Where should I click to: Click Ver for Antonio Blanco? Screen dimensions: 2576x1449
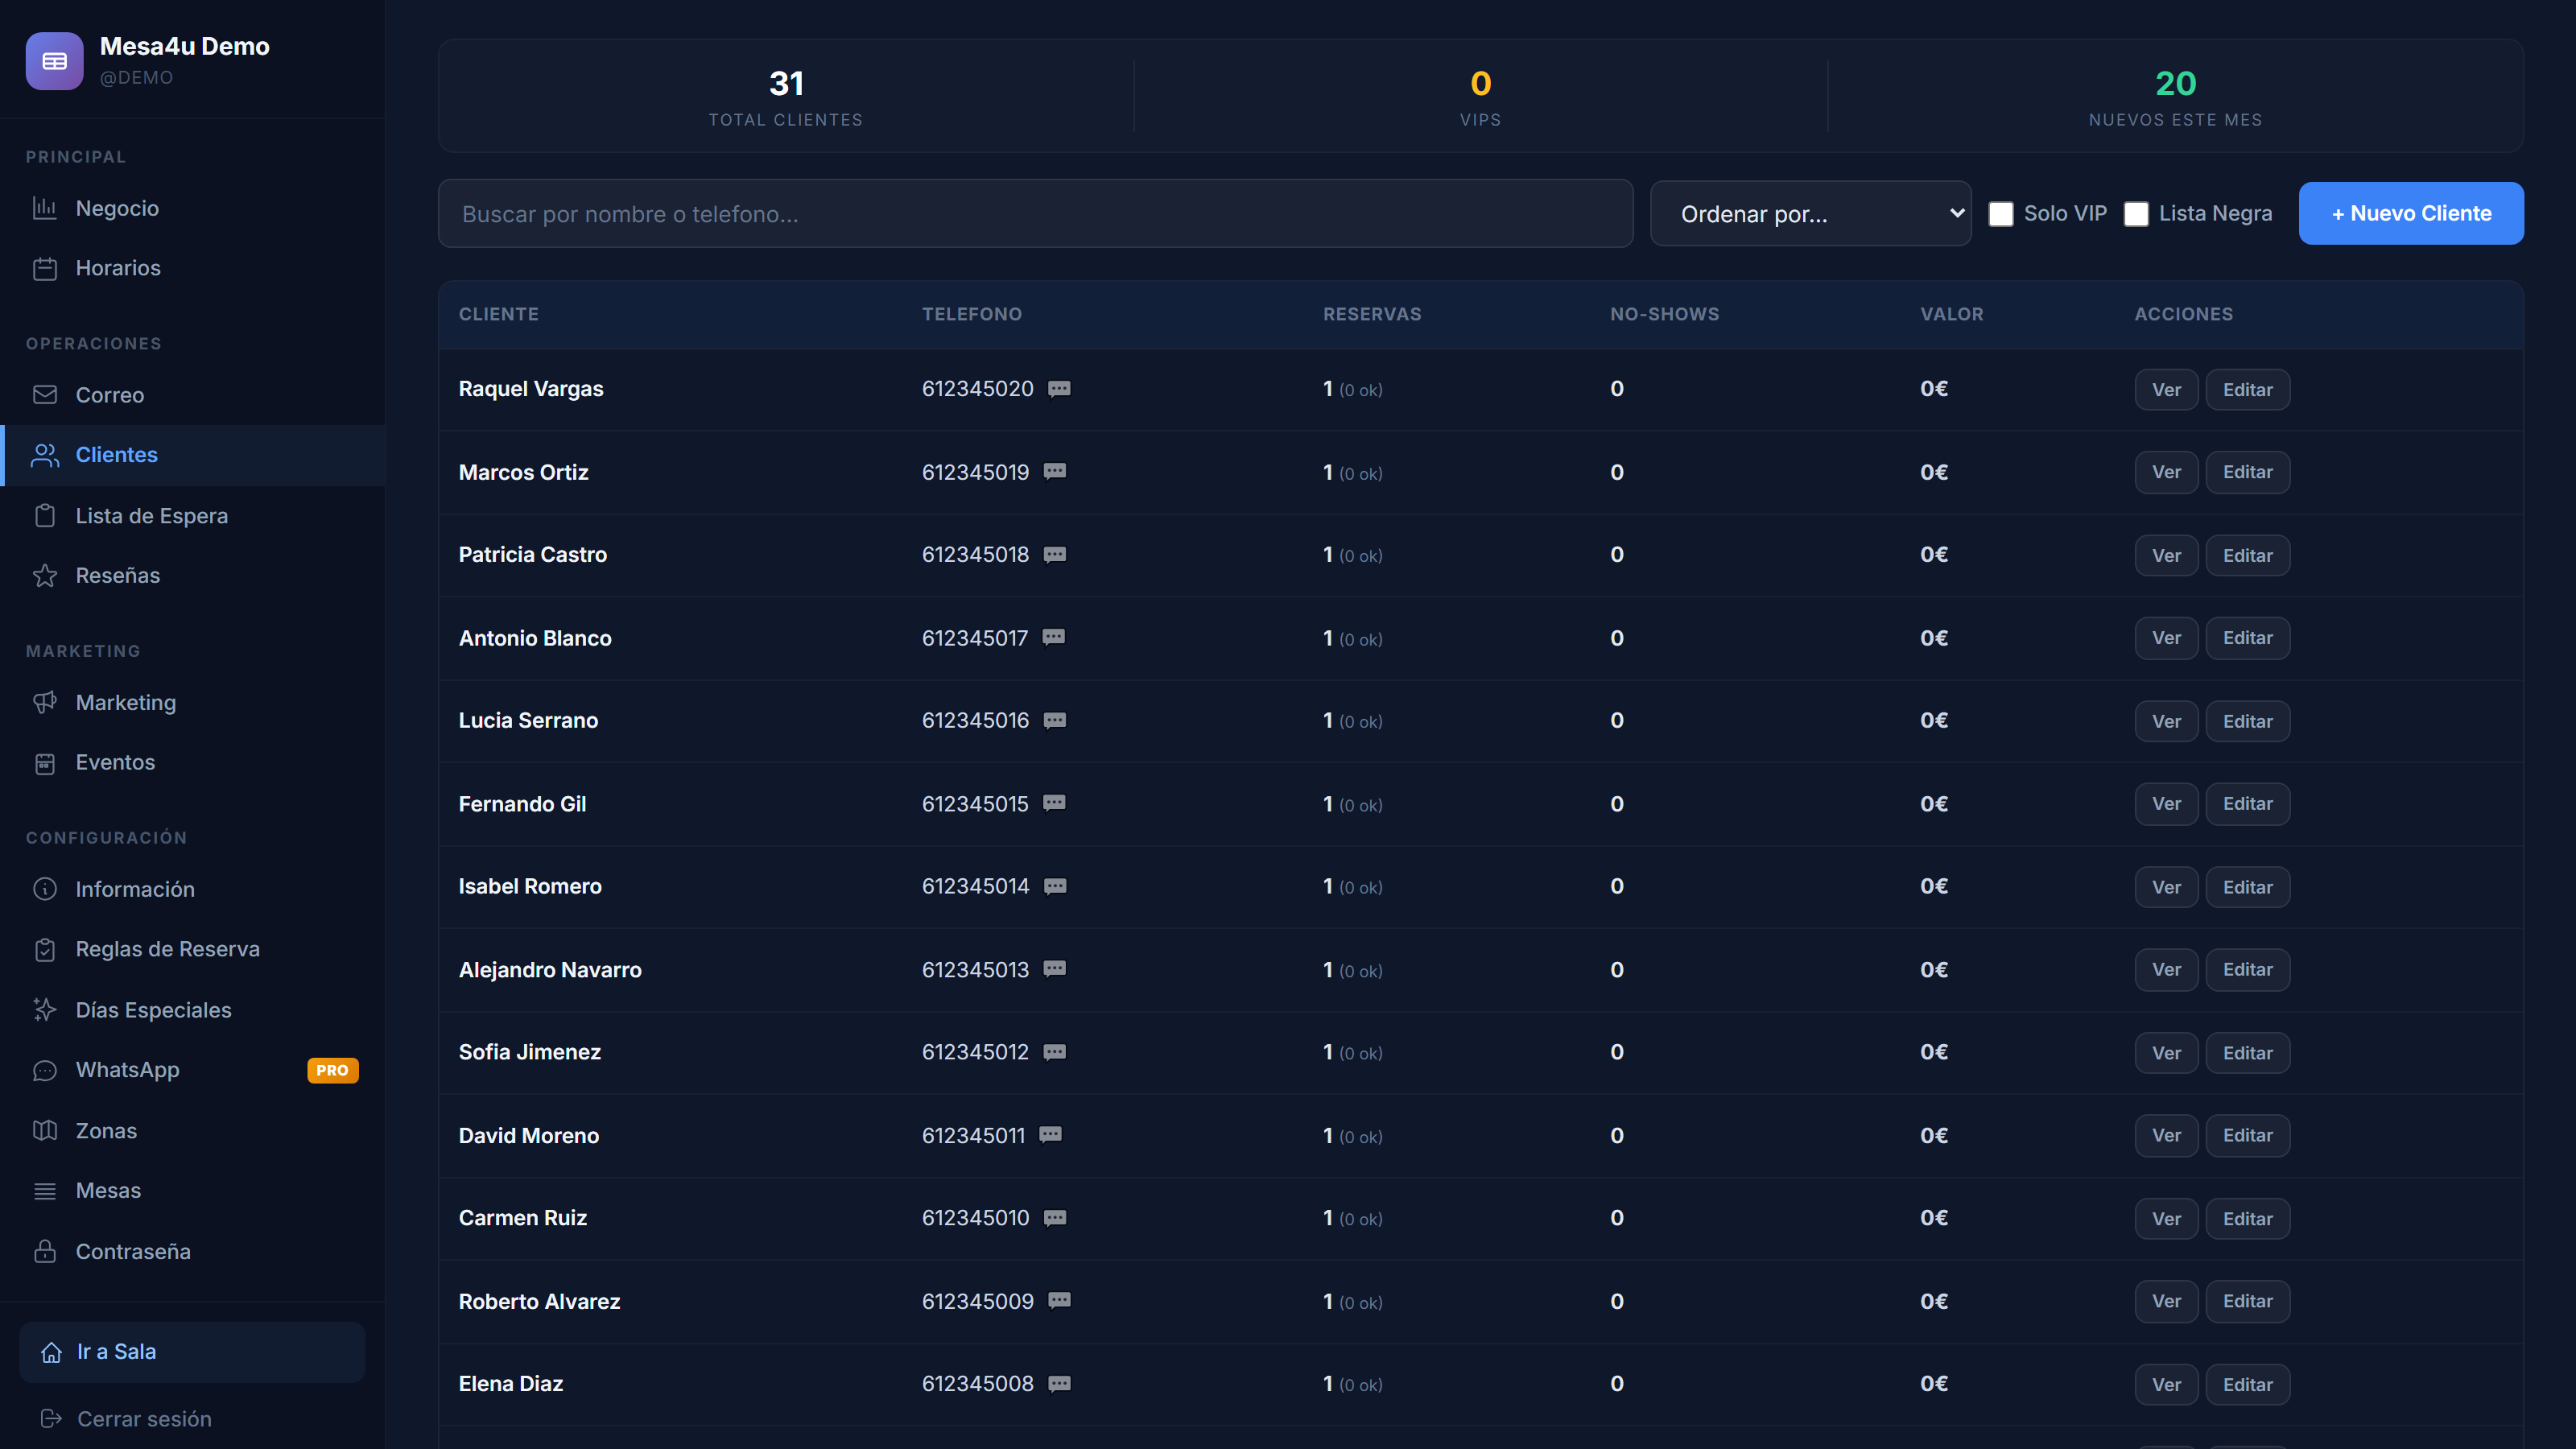pyautogui.click(x=2166, y=638)
